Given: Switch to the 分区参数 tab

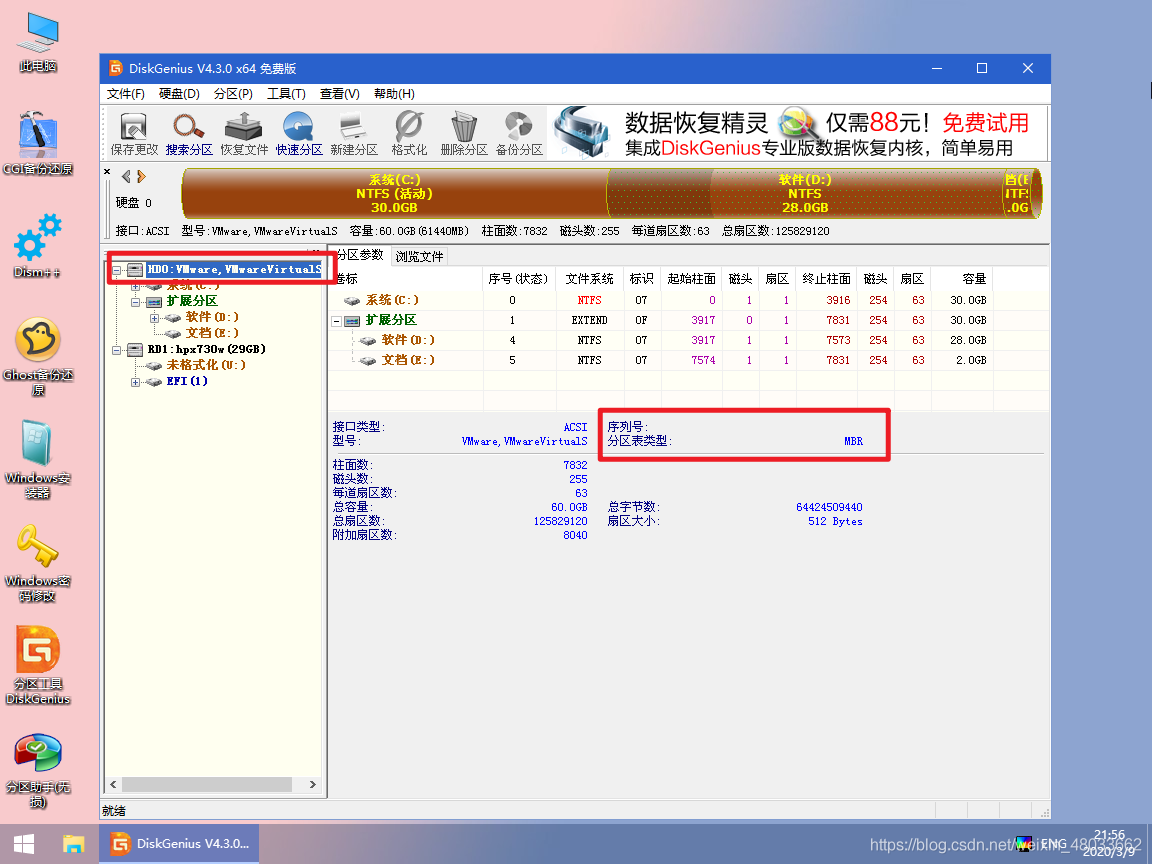Looking at the screenshot, I should click(360, 255).
